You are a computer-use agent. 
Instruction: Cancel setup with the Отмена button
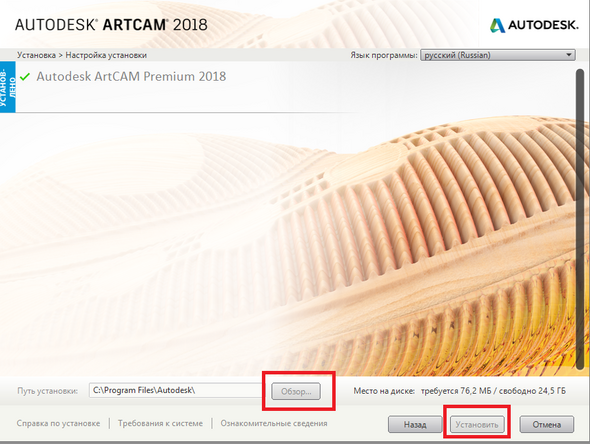[547, 424]
